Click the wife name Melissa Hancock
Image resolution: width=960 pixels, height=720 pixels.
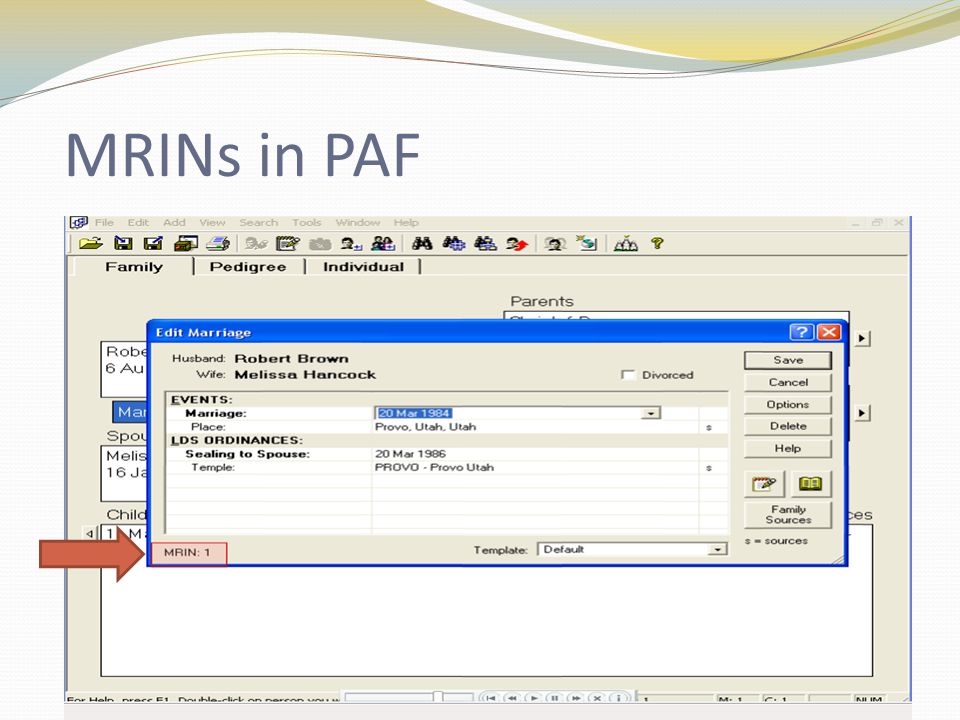click(305, 375)
